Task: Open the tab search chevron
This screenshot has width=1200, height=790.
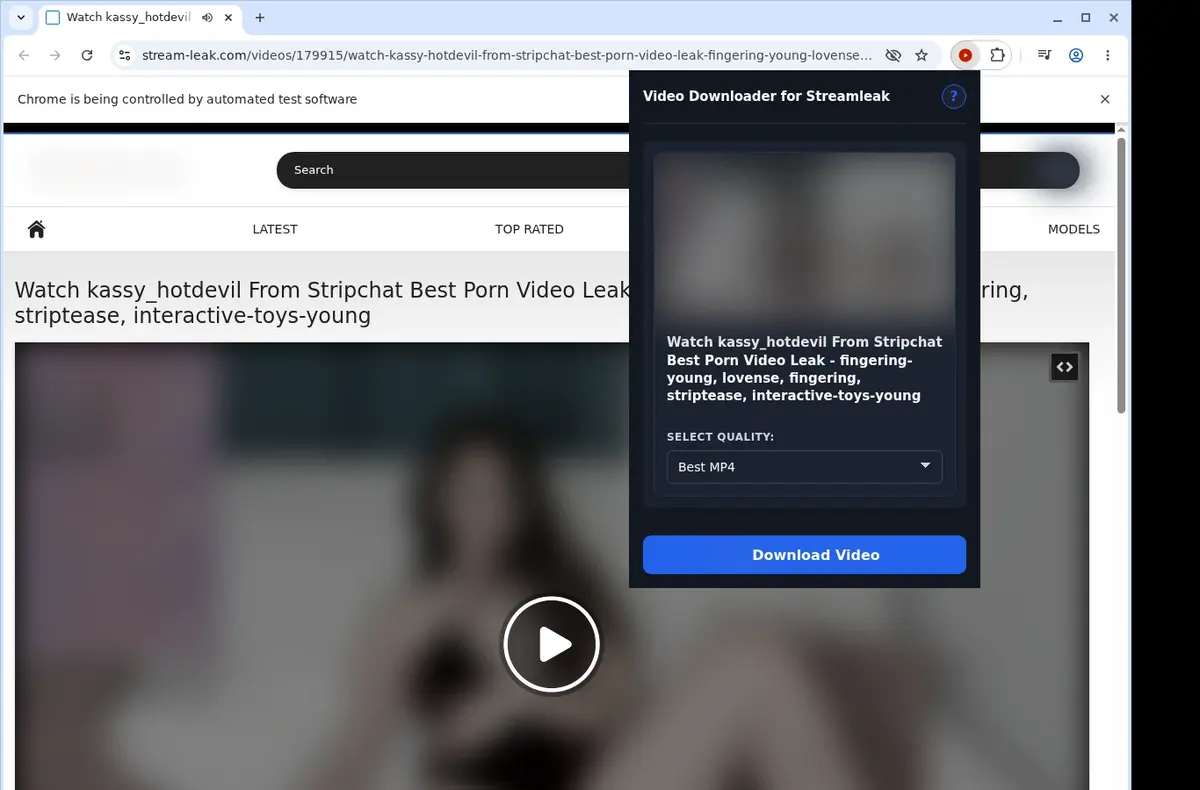Action: (21, 17)
